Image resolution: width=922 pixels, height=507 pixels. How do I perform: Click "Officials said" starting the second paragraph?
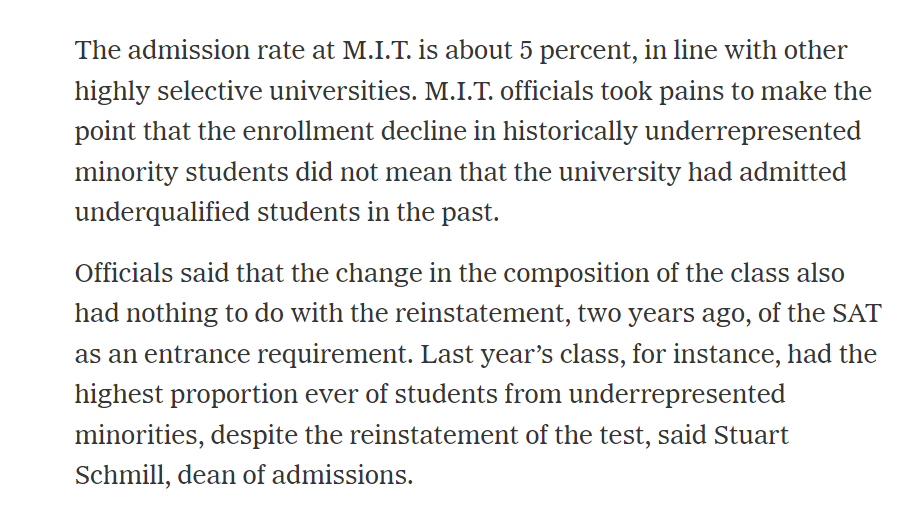tap(153, 273)
